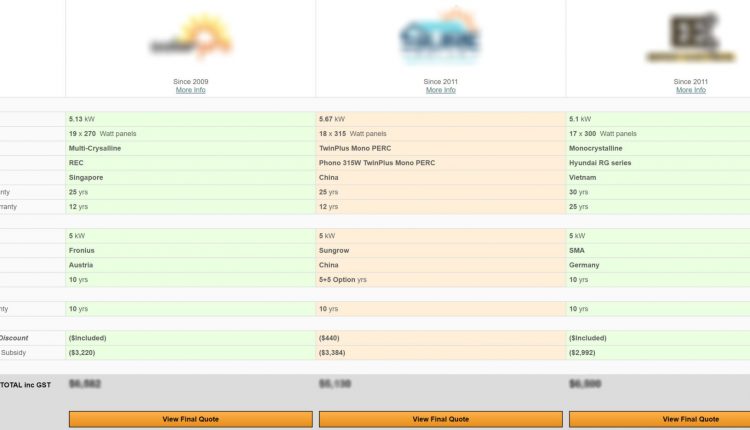
Task: Select the Multi-Crysalline panel type cell
Action: 190,148
